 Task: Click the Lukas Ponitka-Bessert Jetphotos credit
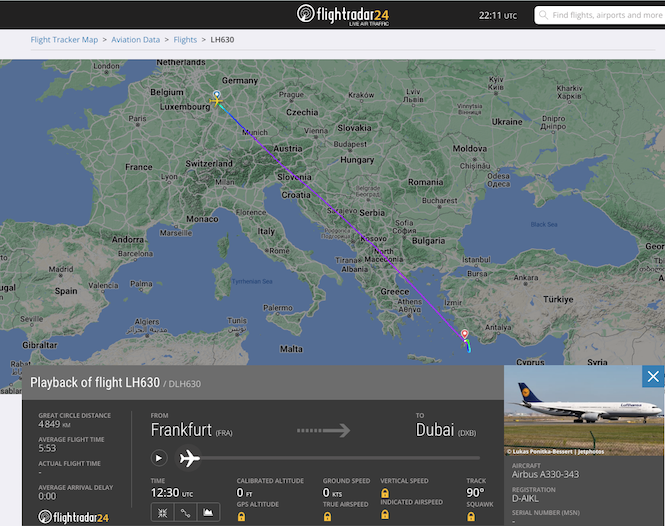pyautogui.click(x=556, y=452)
